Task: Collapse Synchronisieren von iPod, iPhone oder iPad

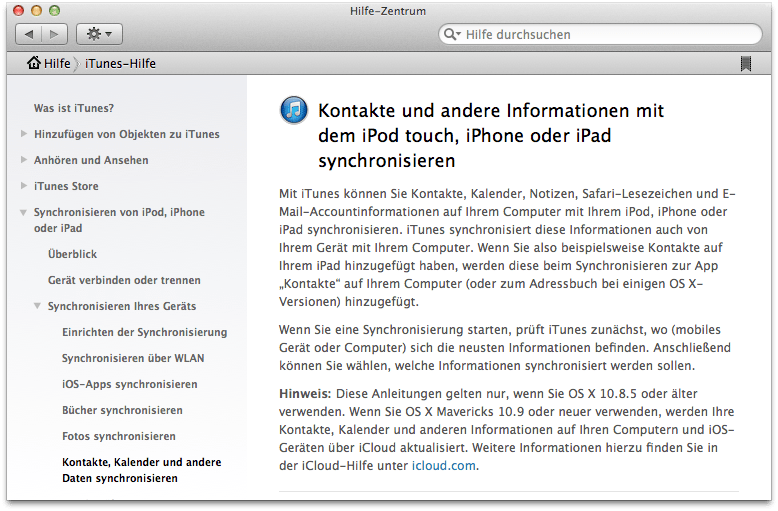Action: click(23, 212)
